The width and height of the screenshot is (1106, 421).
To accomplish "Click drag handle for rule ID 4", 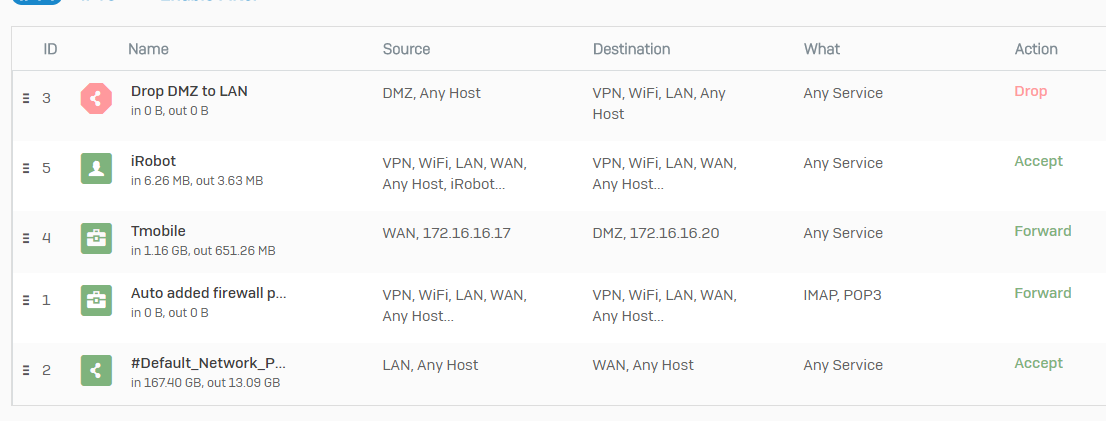I will click(27, 239).
